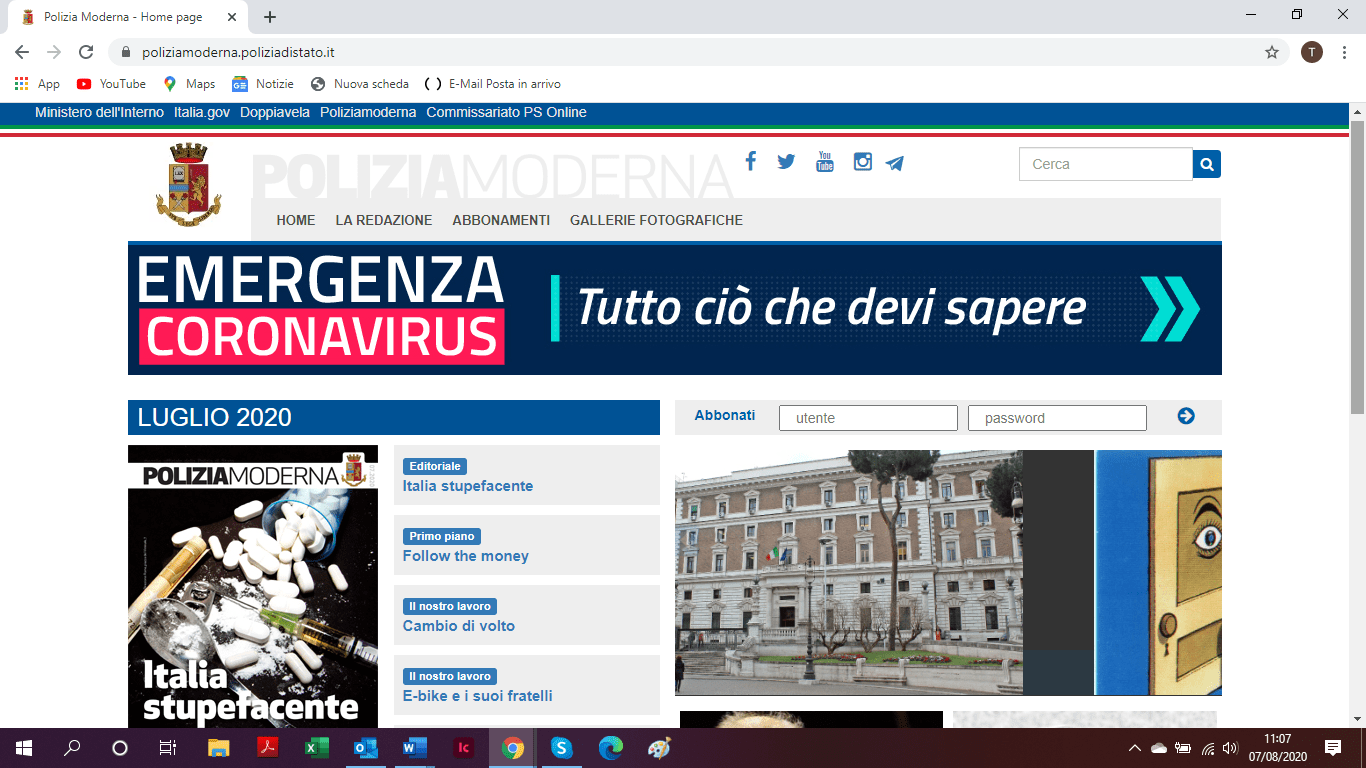Click the browser back arrow
1366x768 pixels.
[x=22, y=52]
